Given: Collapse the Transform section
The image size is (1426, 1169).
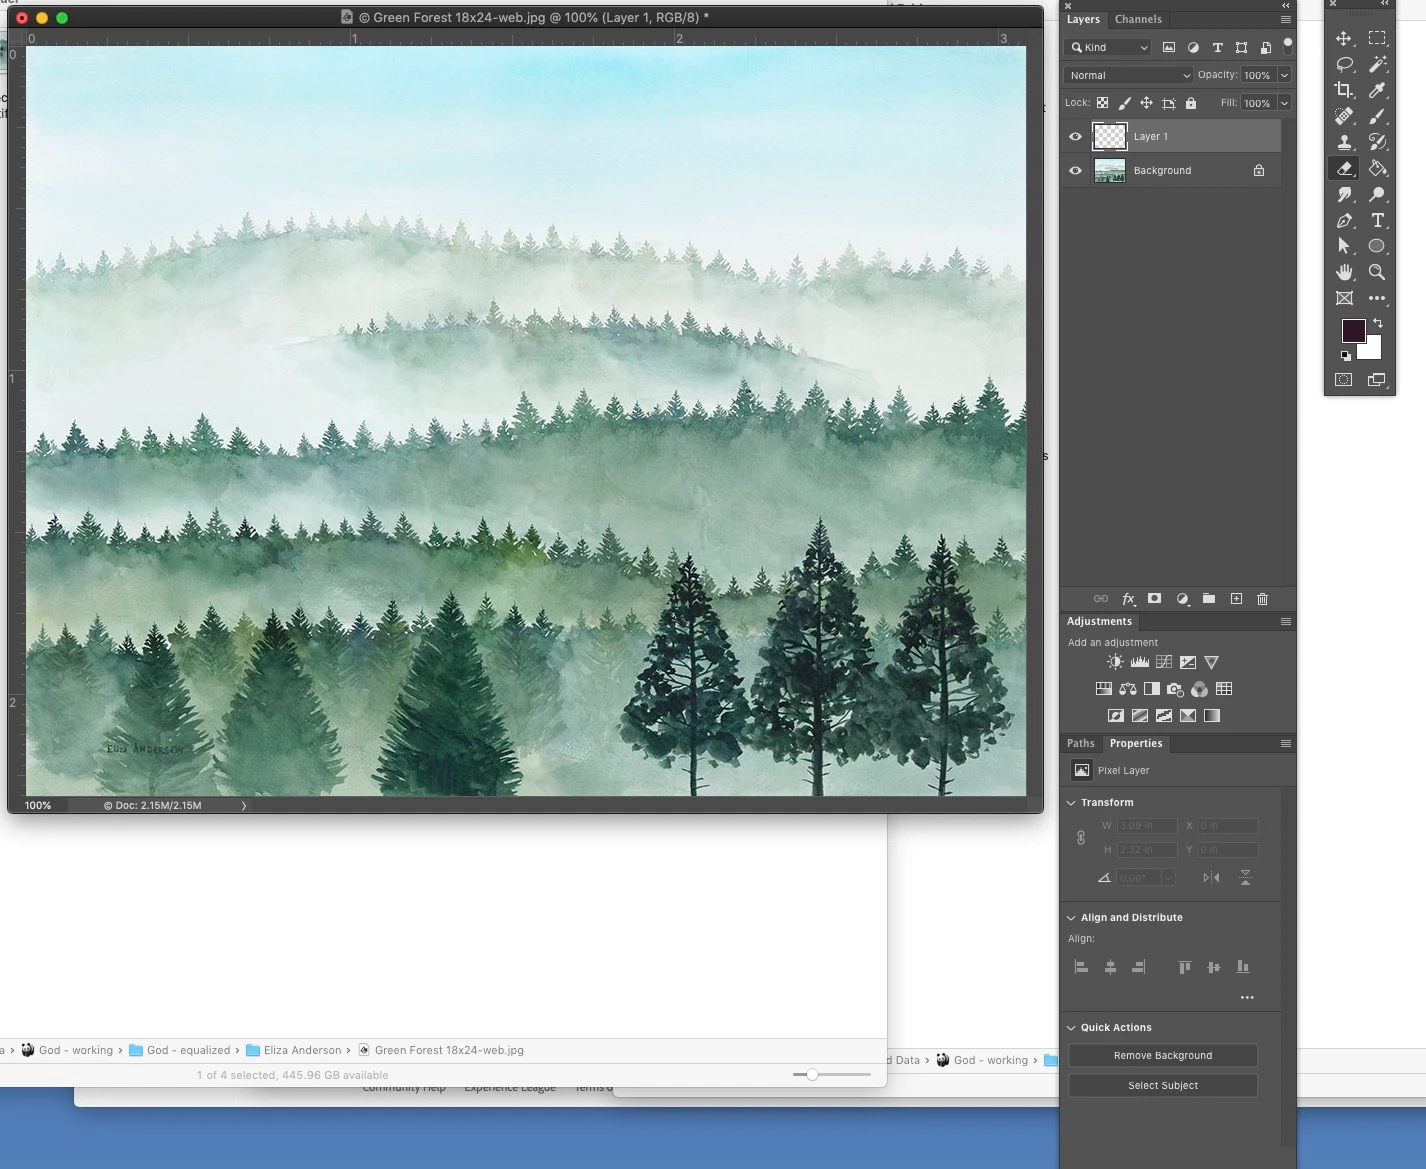Looking at the screenshot, I should point(1071,803).
